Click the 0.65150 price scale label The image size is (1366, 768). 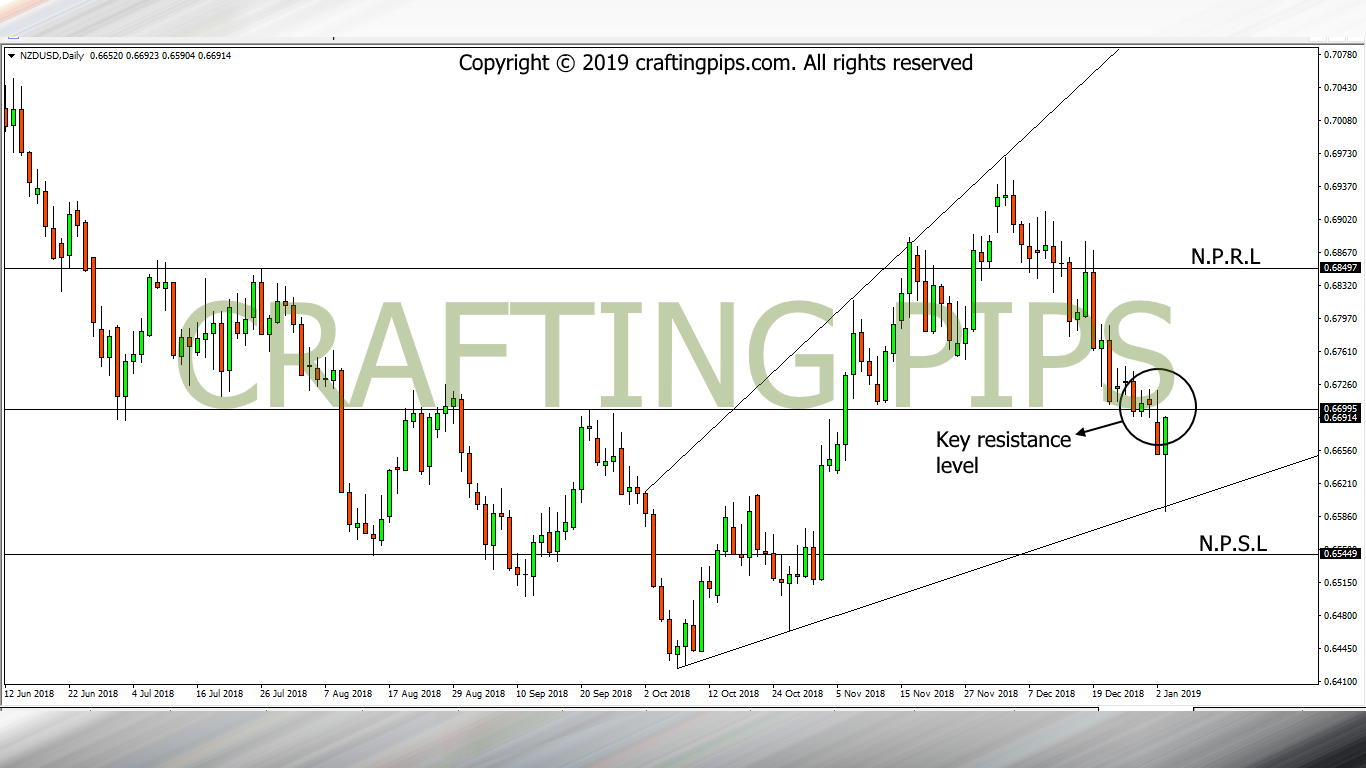point(1339,582)
